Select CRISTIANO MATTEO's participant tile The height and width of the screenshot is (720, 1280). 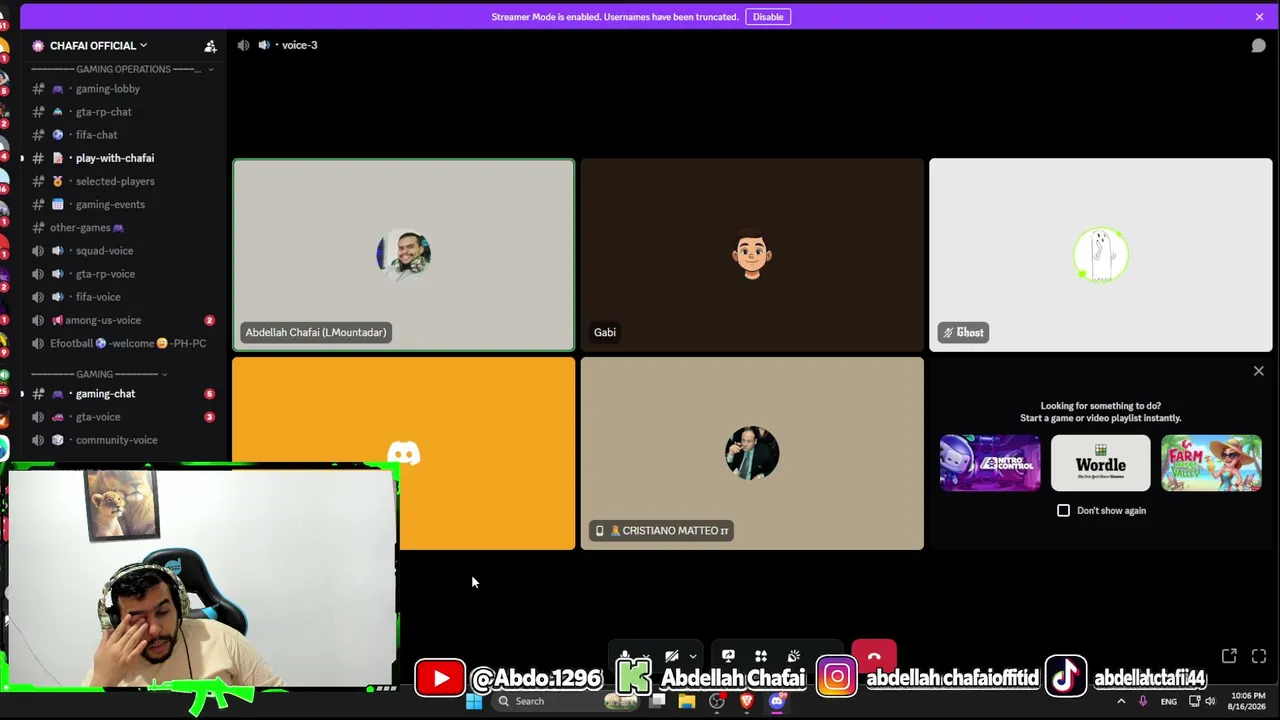(752, 453)
